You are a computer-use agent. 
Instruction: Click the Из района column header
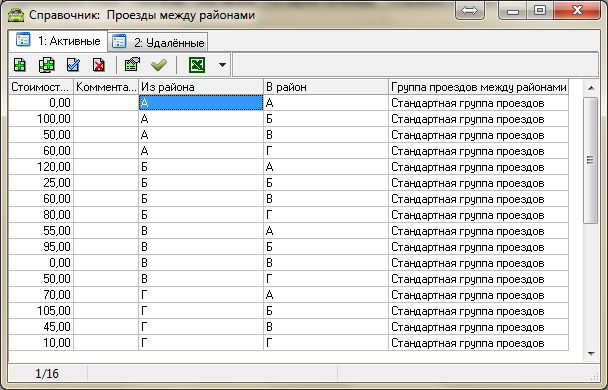(201, 87)
